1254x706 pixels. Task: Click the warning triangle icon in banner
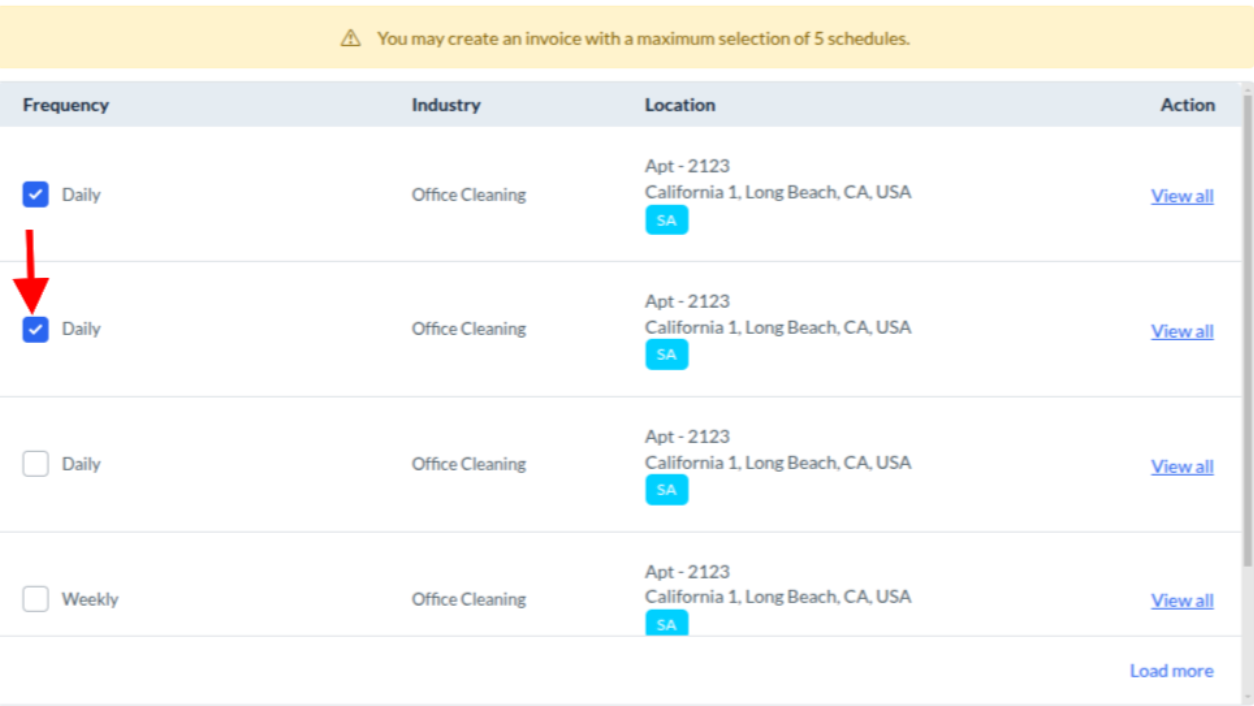pos(350,39)
